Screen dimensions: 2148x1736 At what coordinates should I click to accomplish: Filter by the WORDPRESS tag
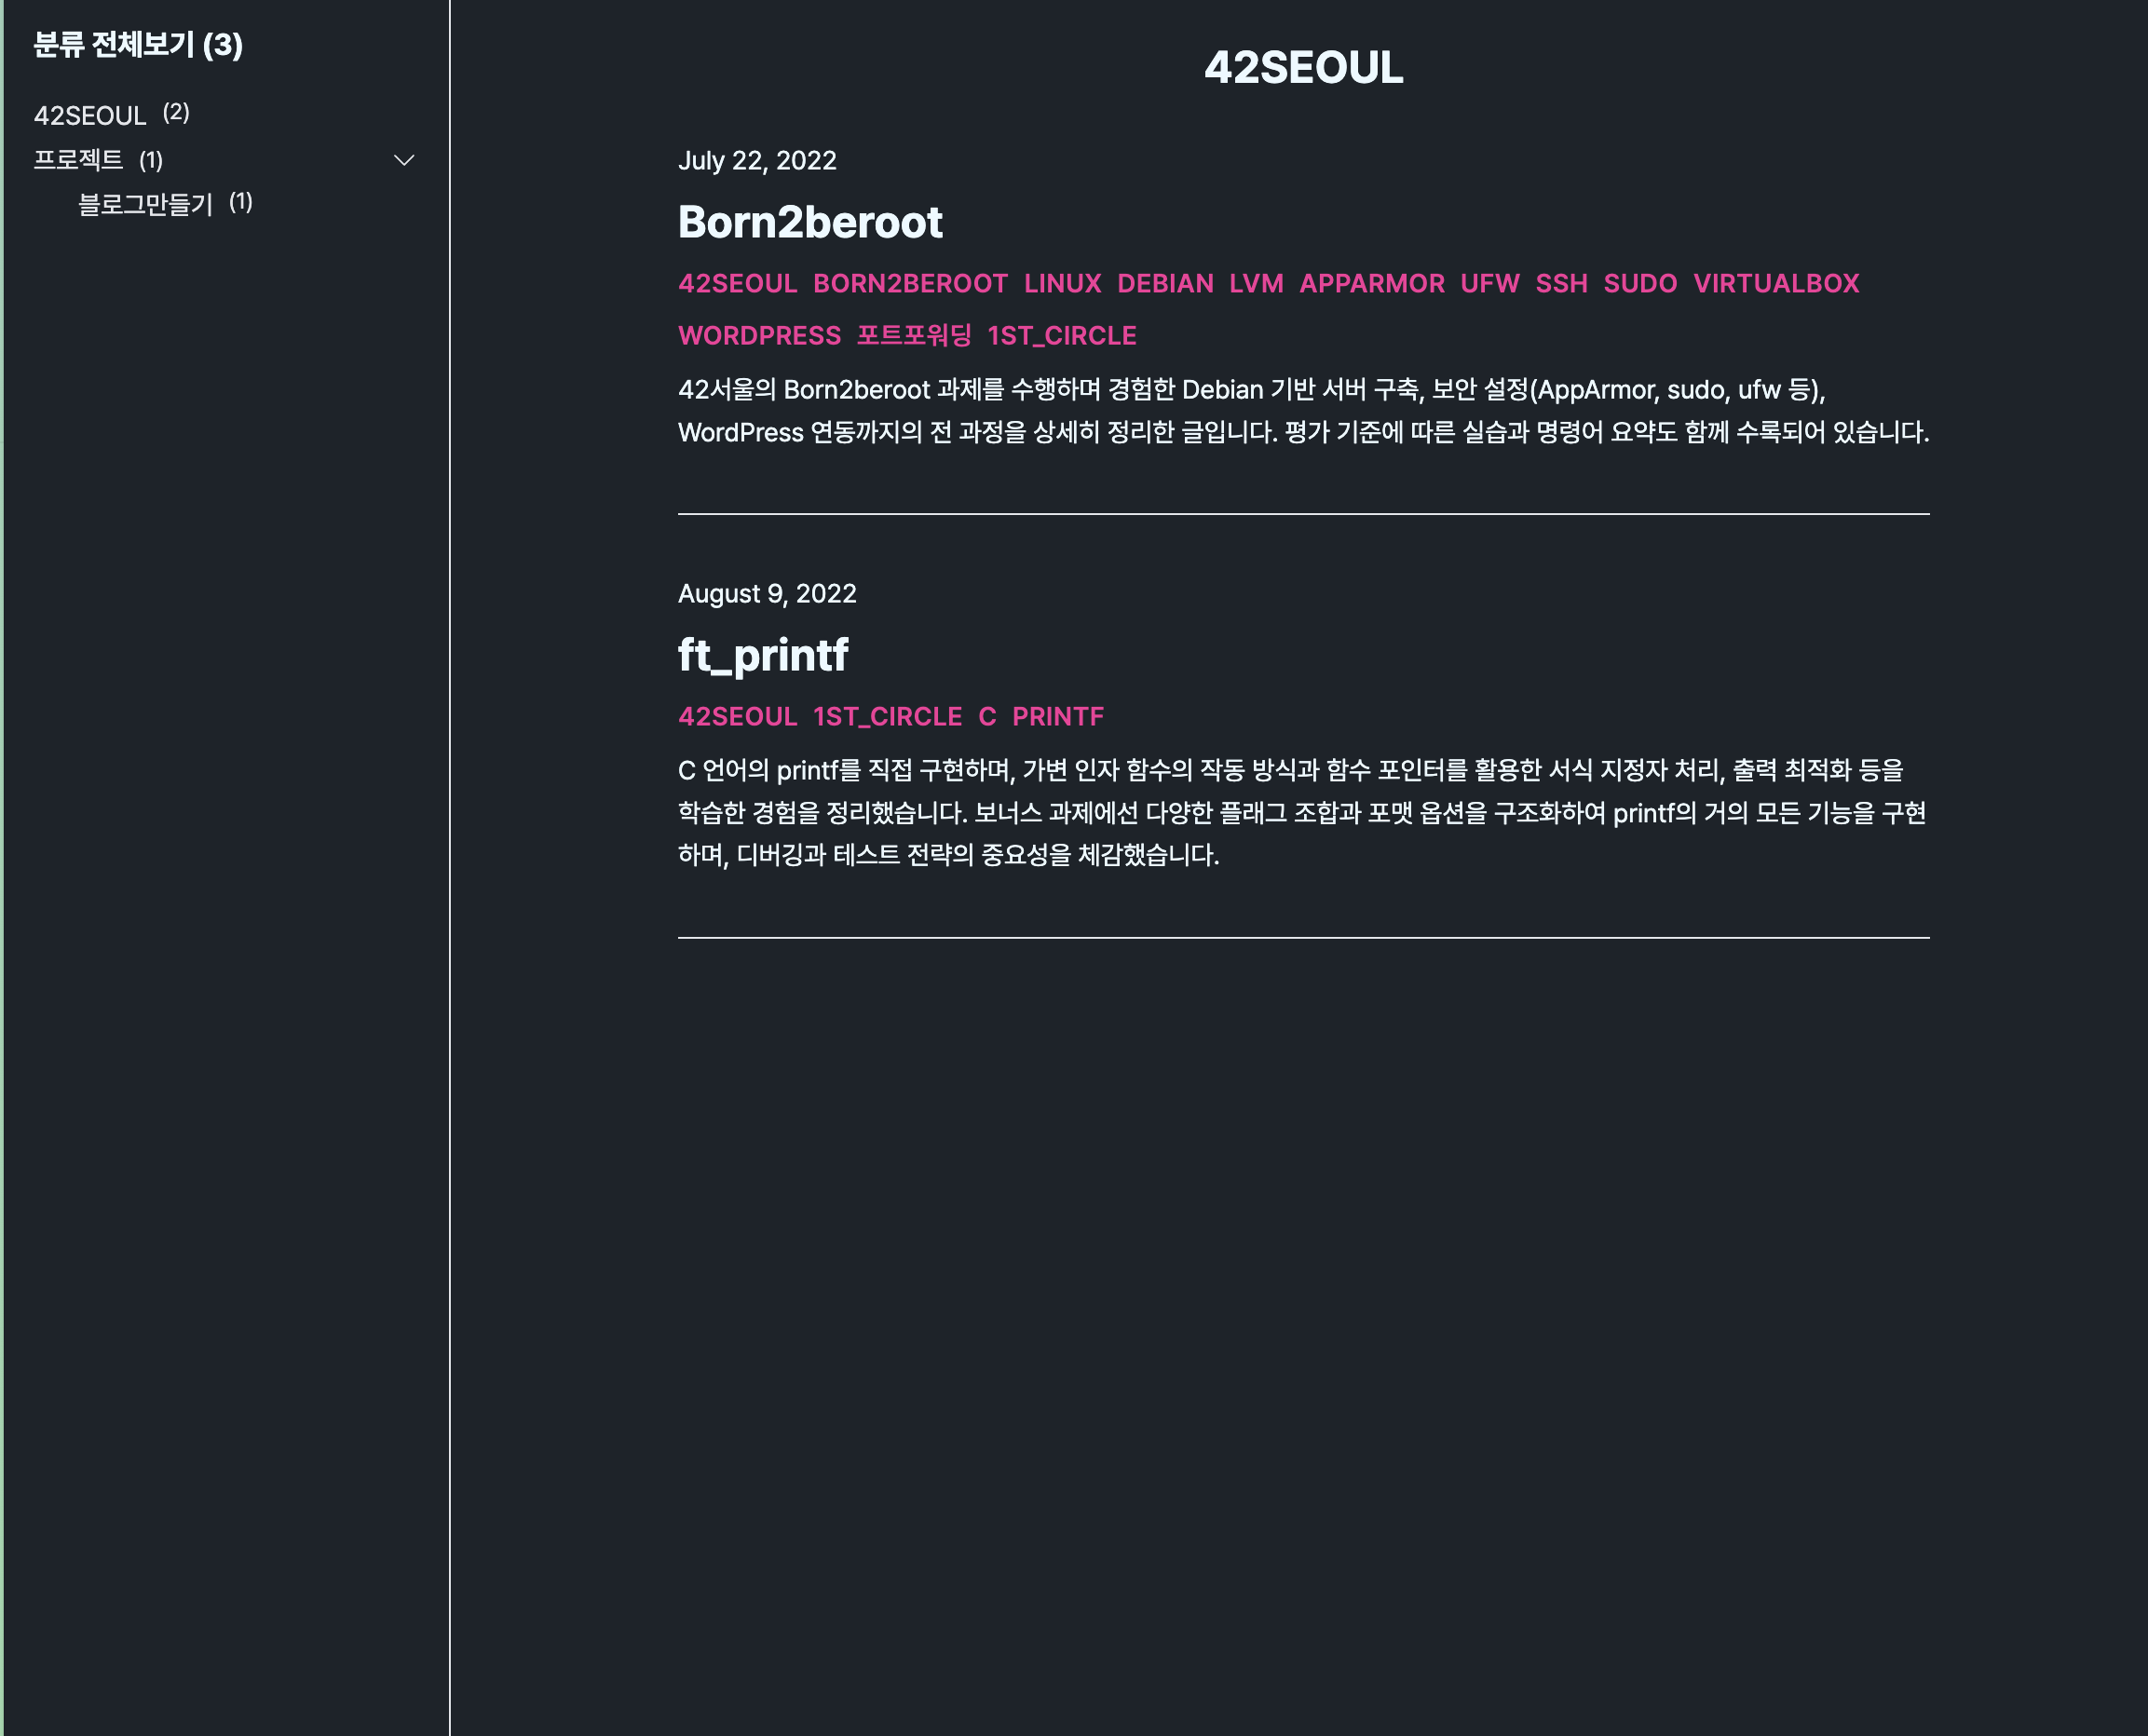(759, 336)
